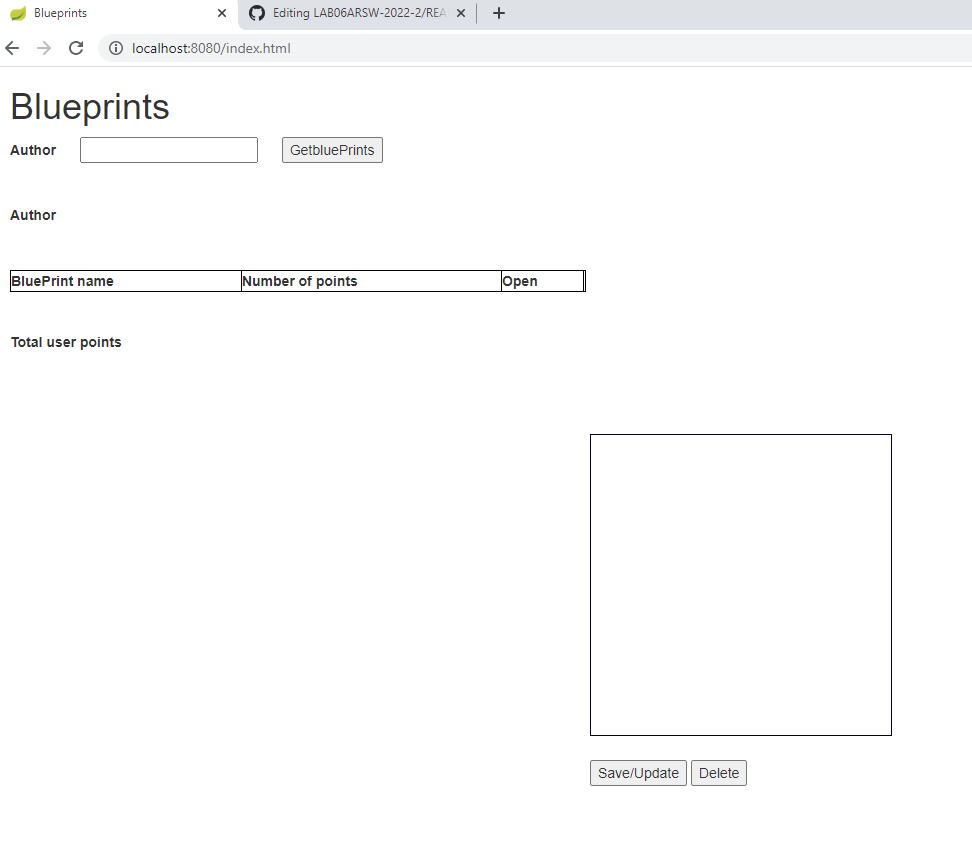Image resolution: width=972 pixels, height=852 pixels.
Task: View site information icon in address bar
Action: coord(116,48)
